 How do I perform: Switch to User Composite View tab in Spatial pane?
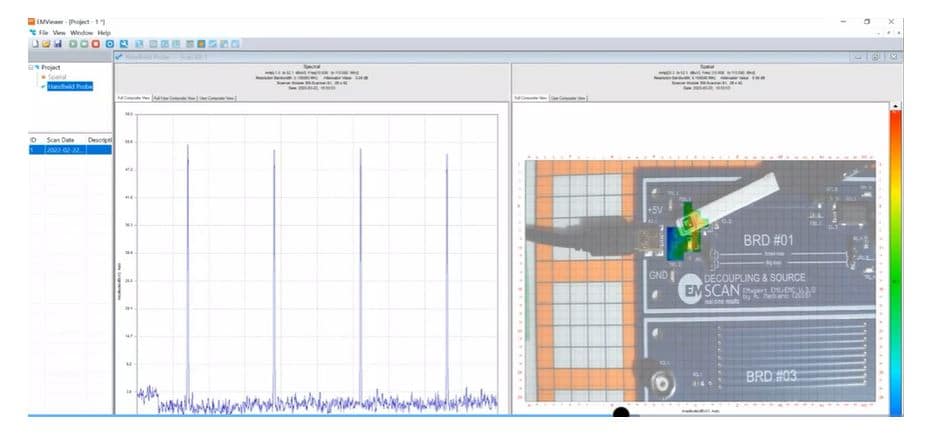tap(568, 98)
